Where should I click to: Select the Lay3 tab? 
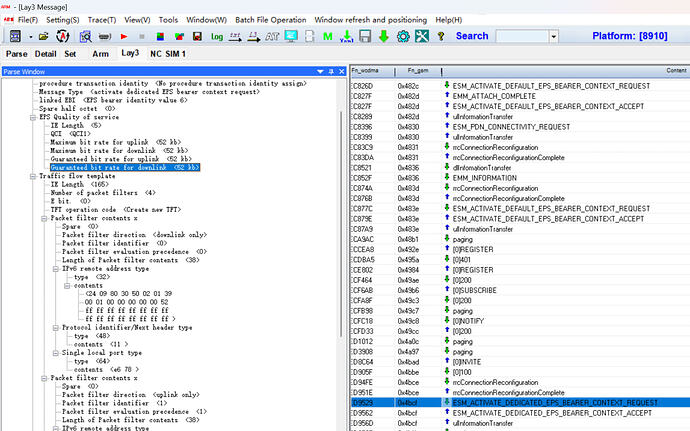[130, 53]
